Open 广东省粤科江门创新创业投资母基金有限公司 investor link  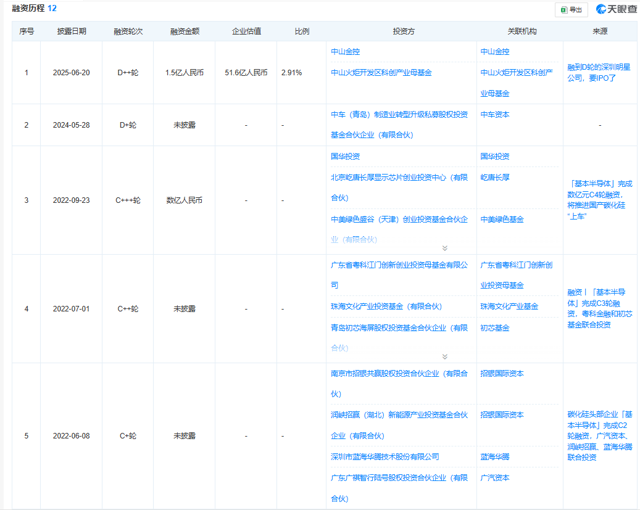pyautogui.click(x=399, y=275)
